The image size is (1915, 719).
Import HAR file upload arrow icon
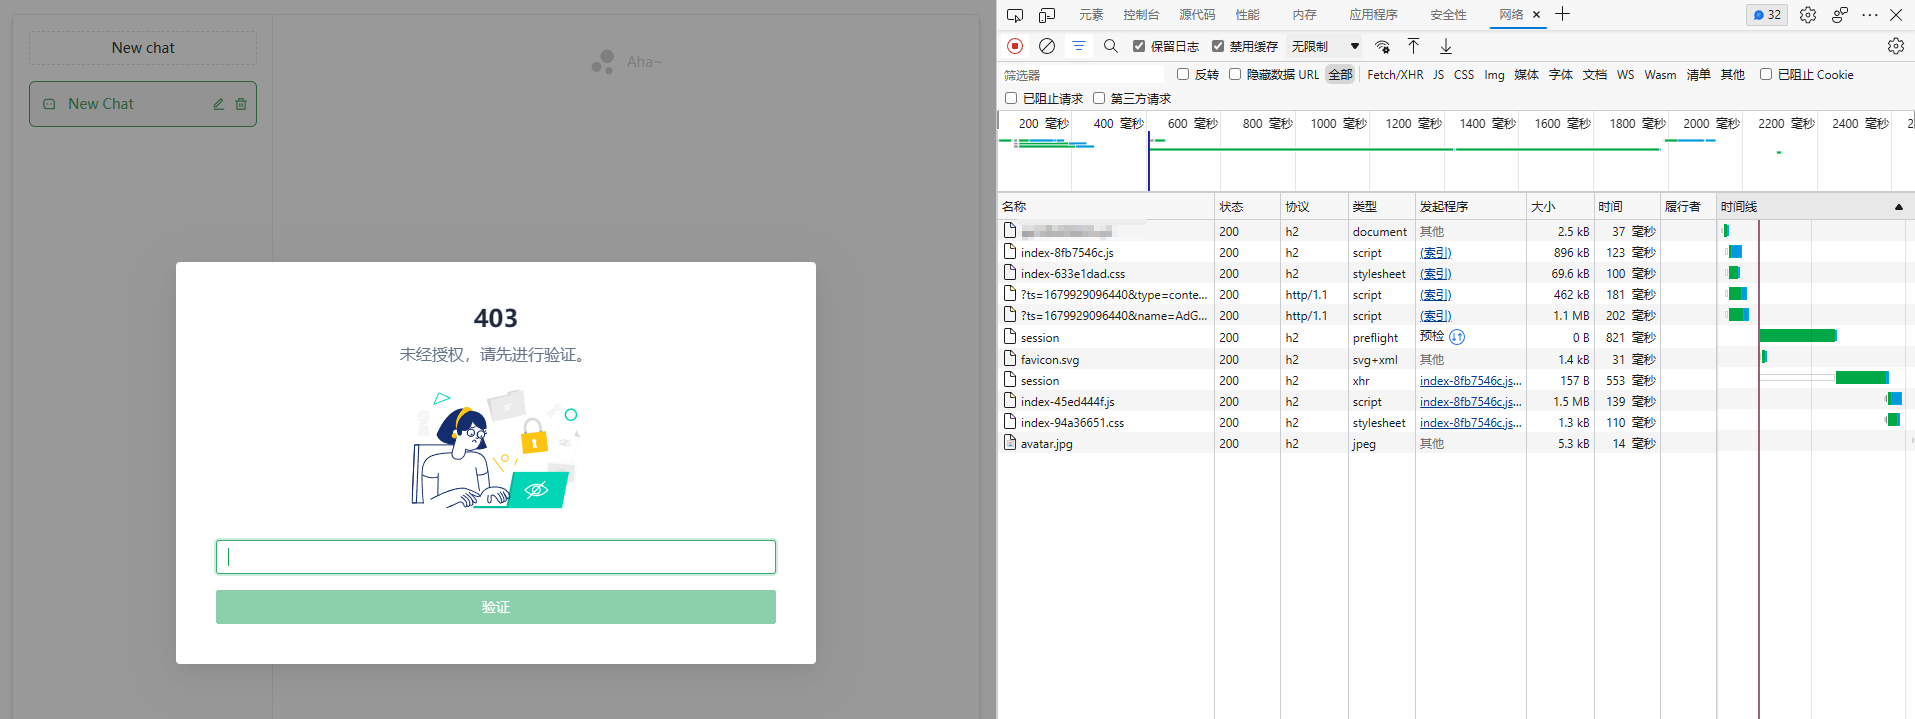point(1414,46)
